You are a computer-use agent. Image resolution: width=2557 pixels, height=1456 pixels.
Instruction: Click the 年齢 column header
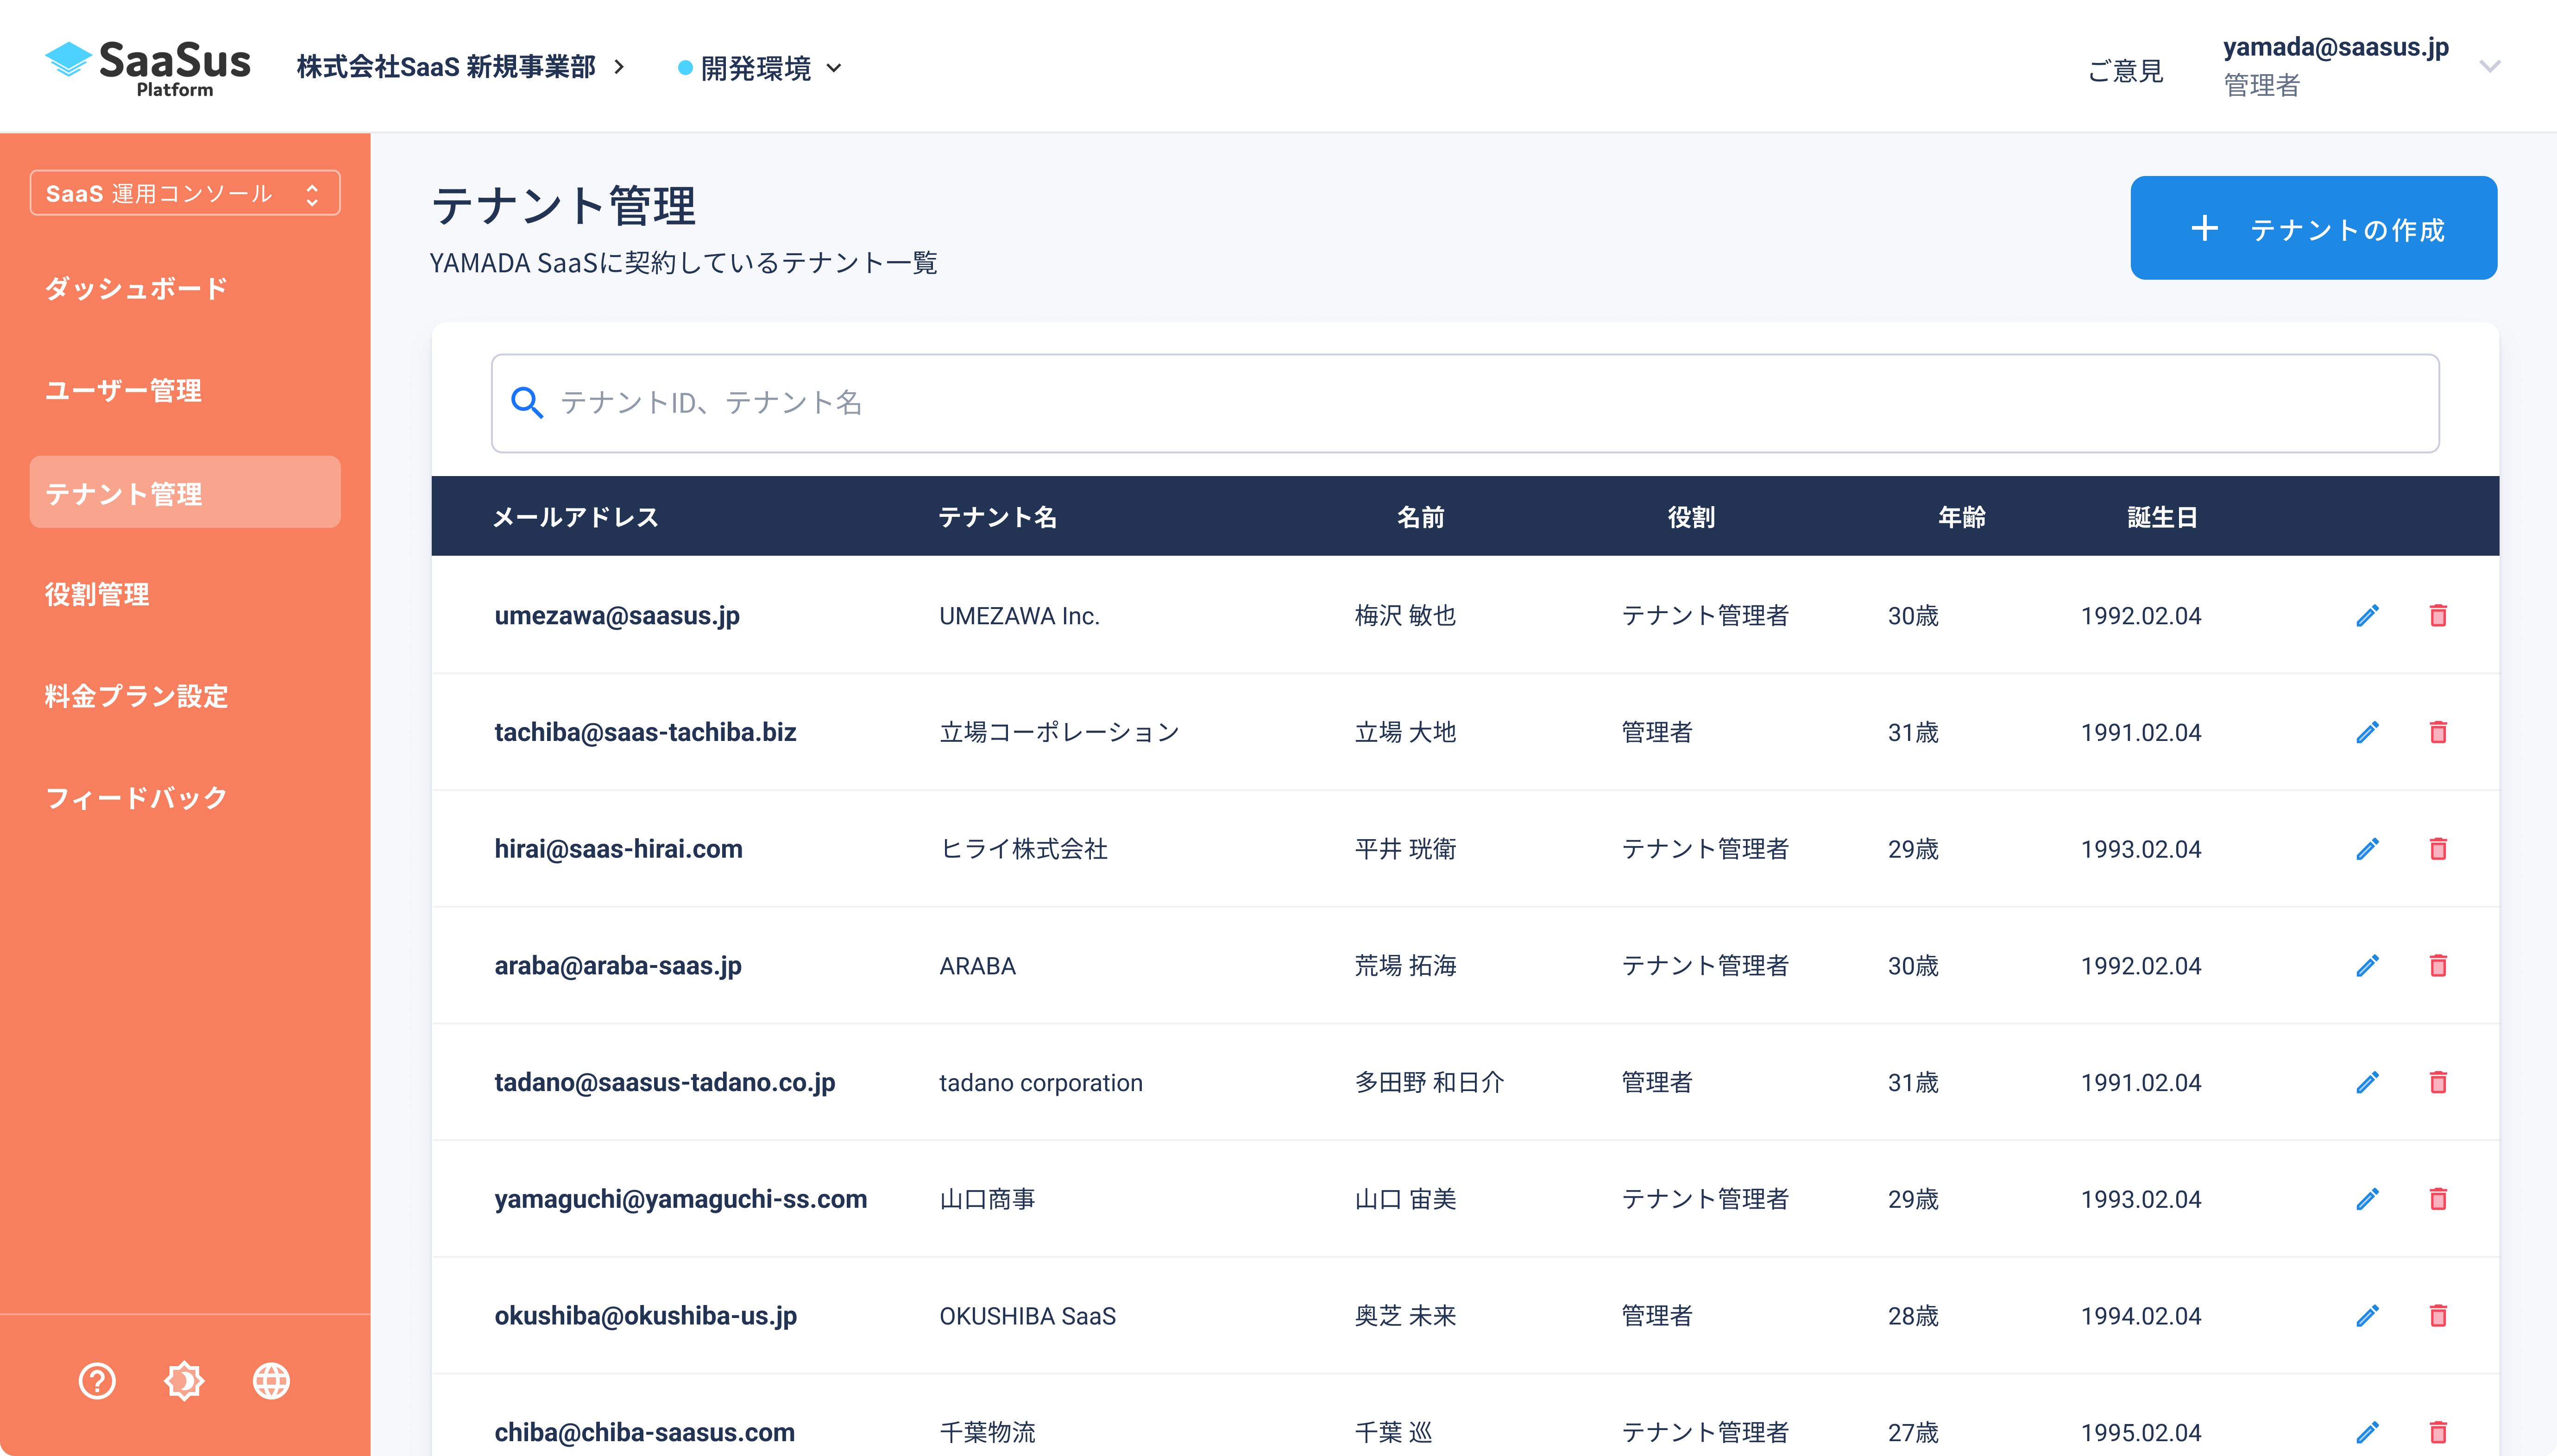point(1962,517)
